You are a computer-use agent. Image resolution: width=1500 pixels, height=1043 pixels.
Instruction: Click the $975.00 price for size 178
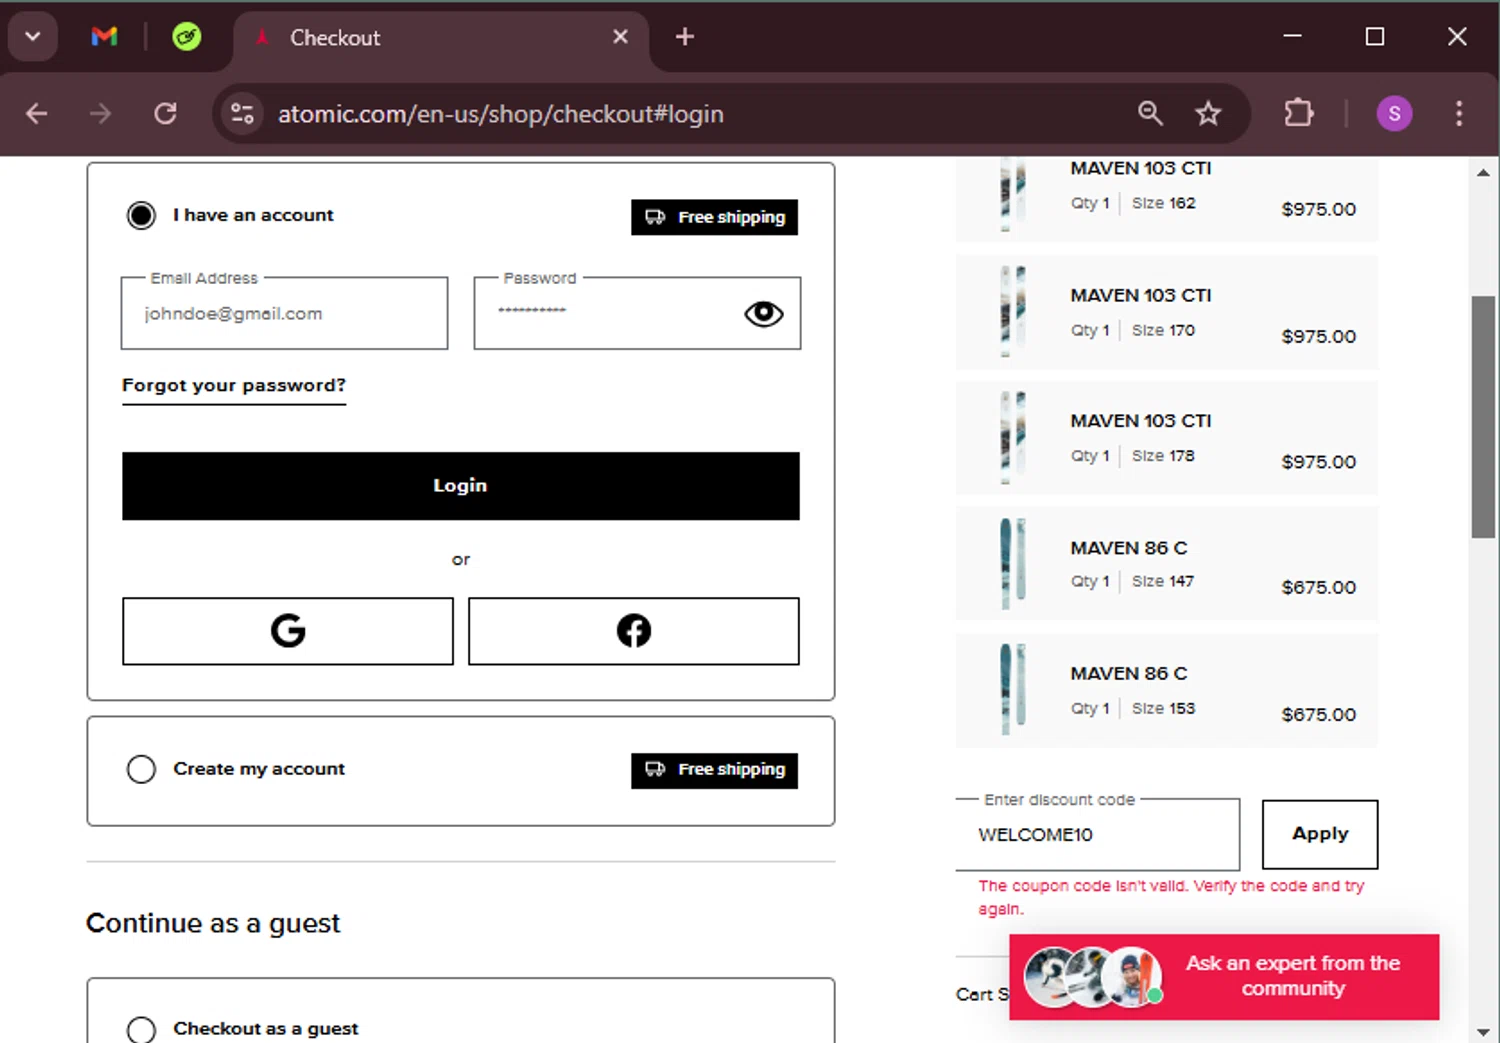(x=1319, y=462)
